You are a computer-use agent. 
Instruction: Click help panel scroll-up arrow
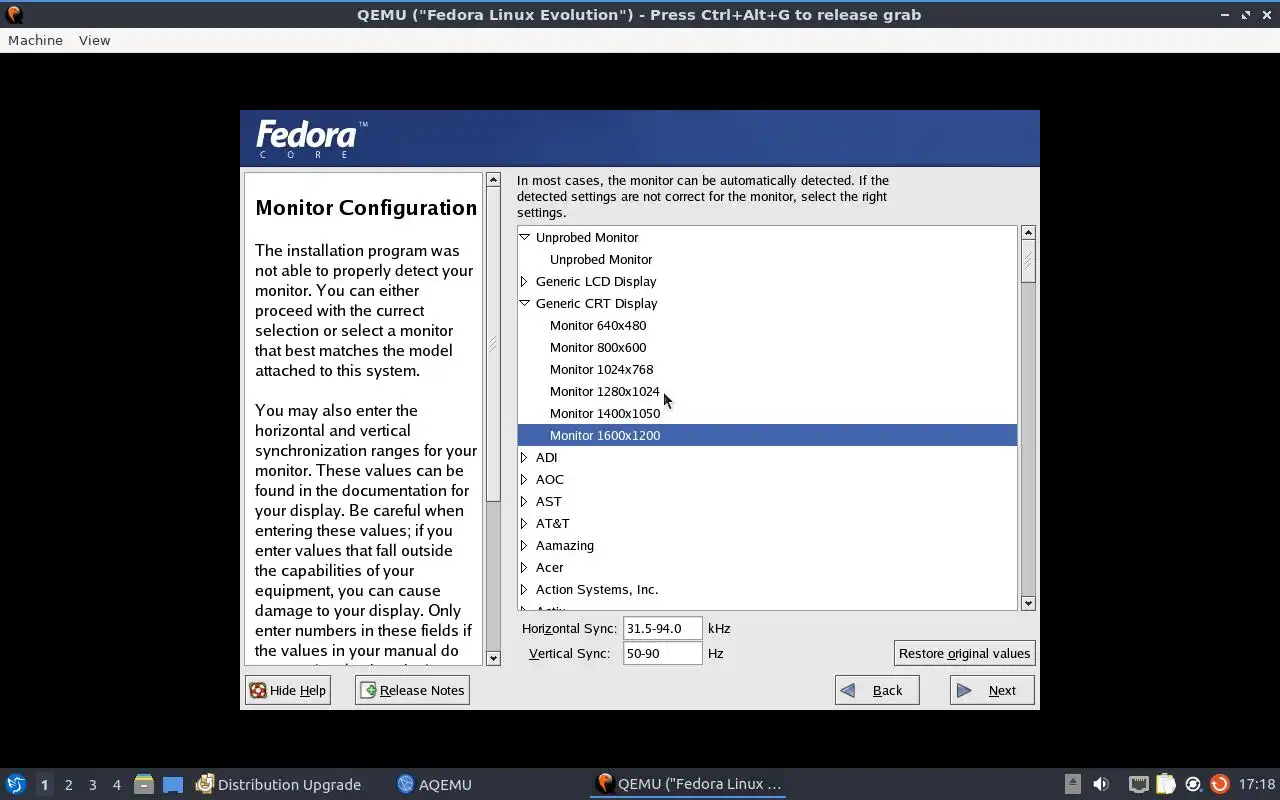(x=493, y=180)
